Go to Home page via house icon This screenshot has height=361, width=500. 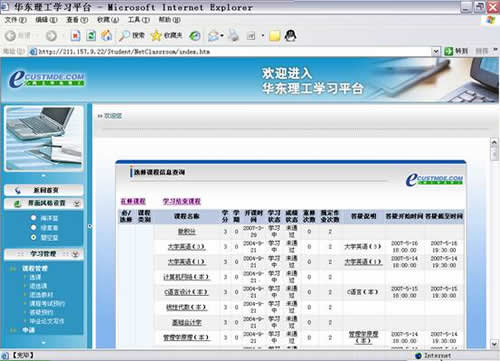[106, 35]
